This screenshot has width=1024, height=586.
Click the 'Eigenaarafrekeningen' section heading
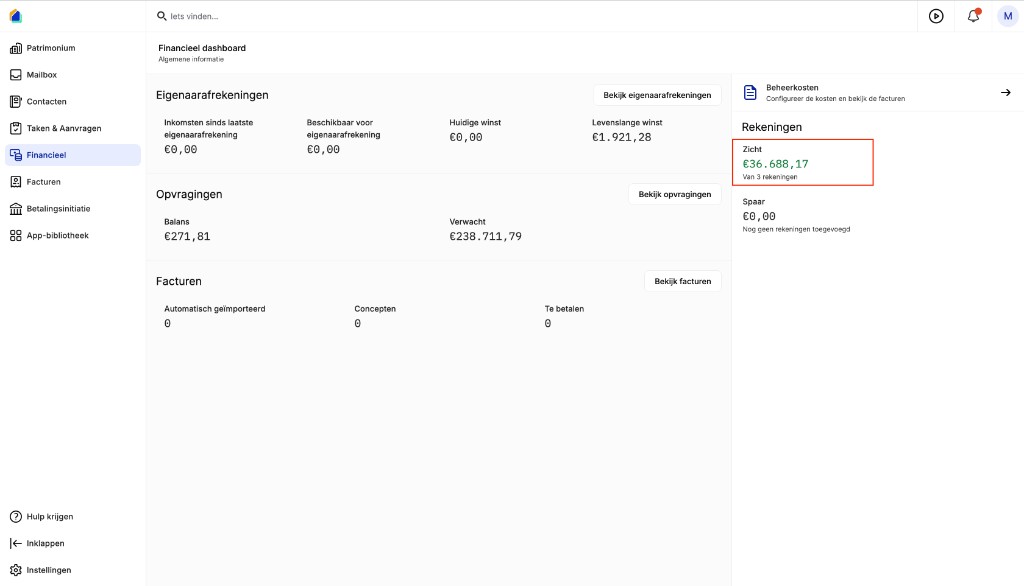click(x=212, y=95)
